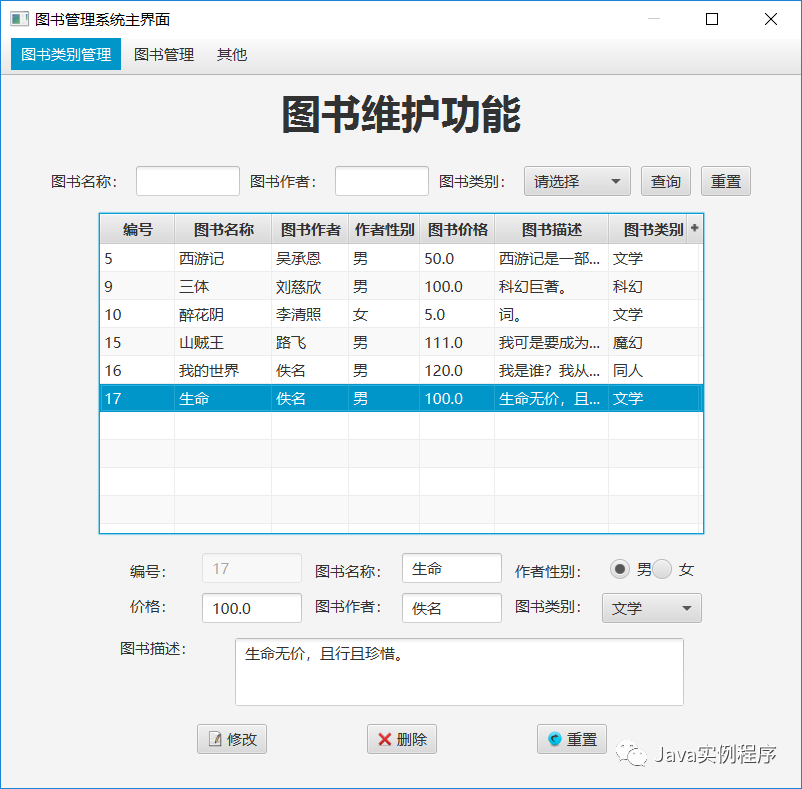Expand the 请选择 category dropdown
The height and width of the screenshot is (789, 802).
pos(577,181)
